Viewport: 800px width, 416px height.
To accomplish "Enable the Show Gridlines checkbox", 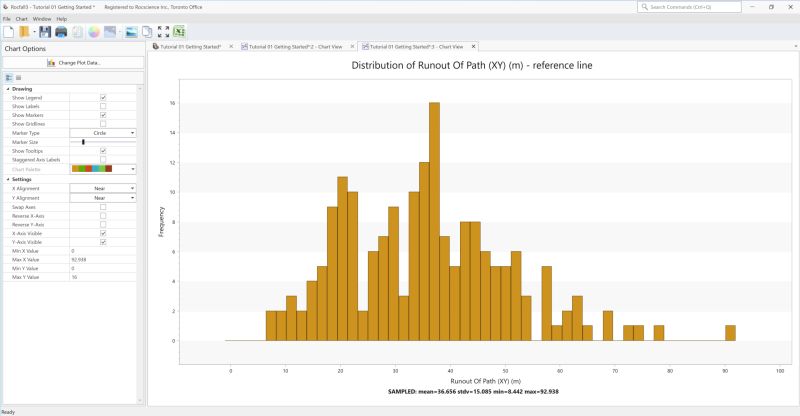I will (103, 124).
